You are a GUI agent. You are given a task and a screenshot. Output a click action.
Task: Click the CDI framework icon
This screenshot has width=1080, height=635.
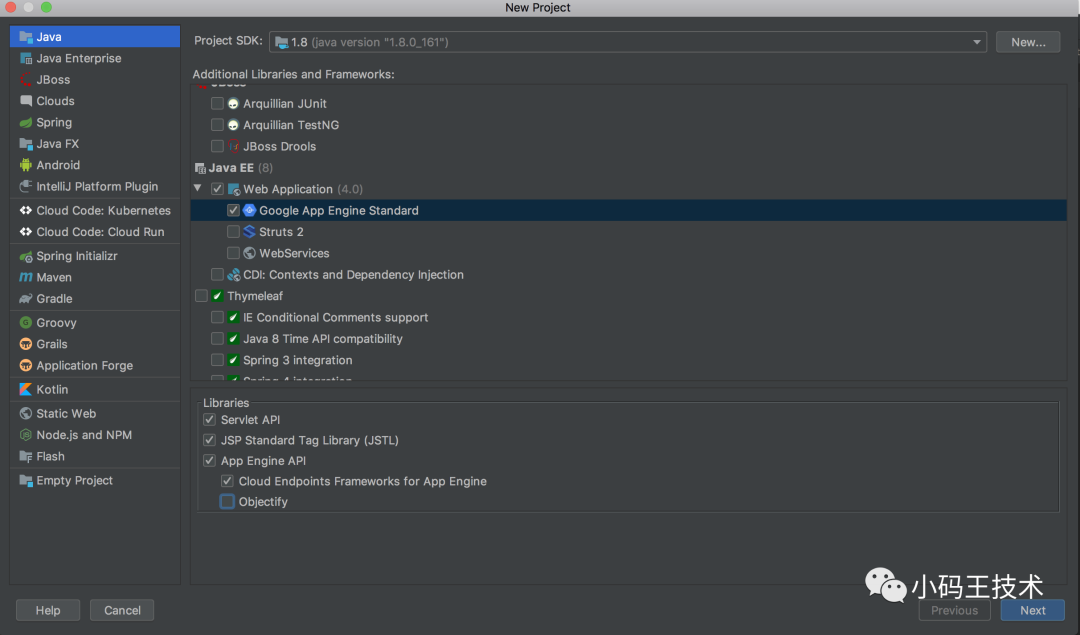click(x=233, y=274)
